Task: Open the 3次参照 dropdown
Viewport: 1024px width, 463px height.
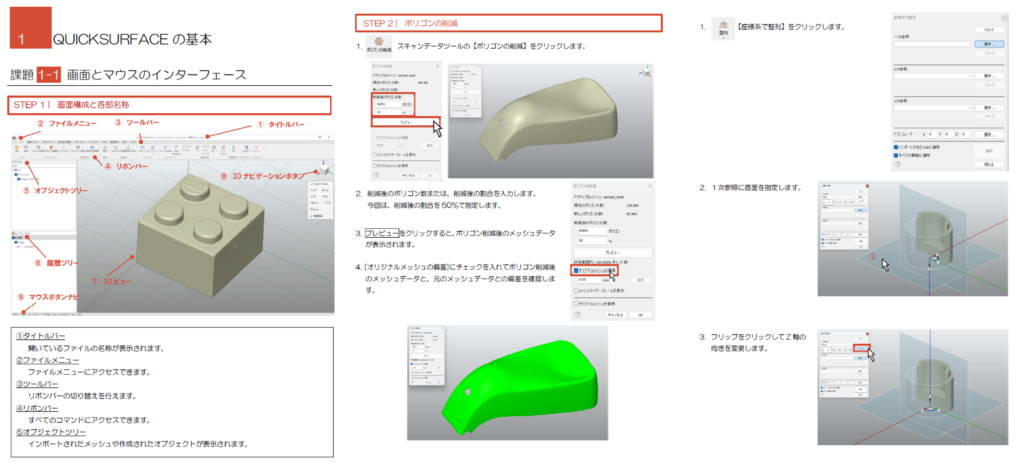Action: pyautogui.click(x=933, y=108)
